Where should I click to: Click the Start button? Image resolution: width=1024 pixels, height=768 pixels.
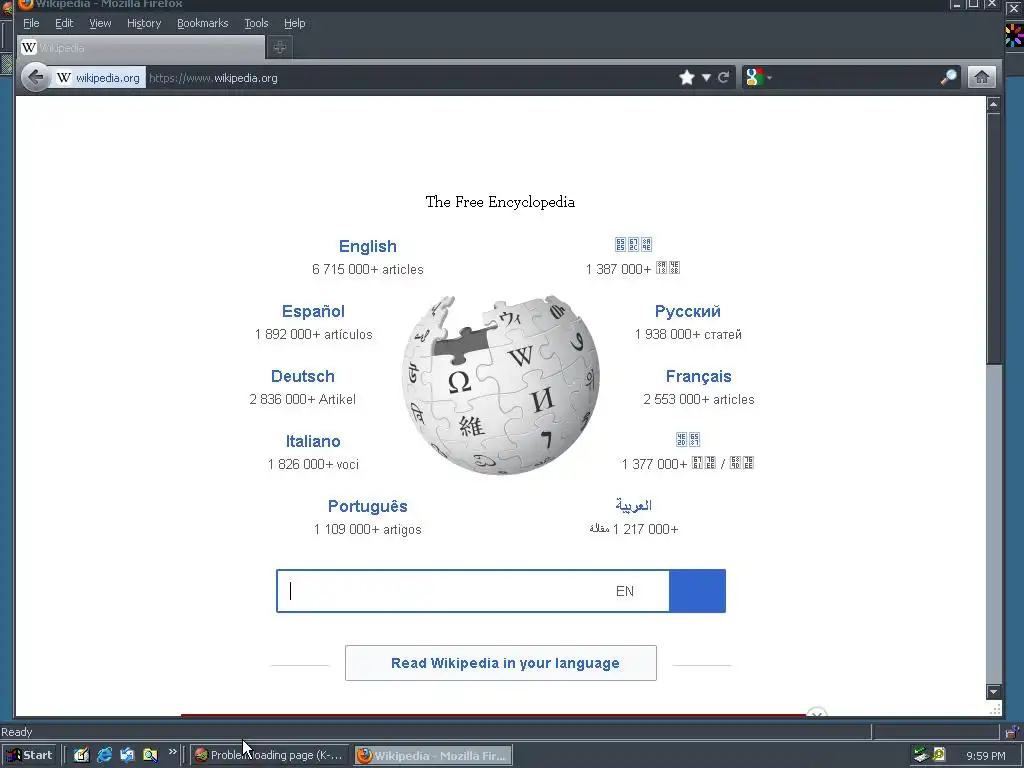pyautogui.click(x=31, y=755)
